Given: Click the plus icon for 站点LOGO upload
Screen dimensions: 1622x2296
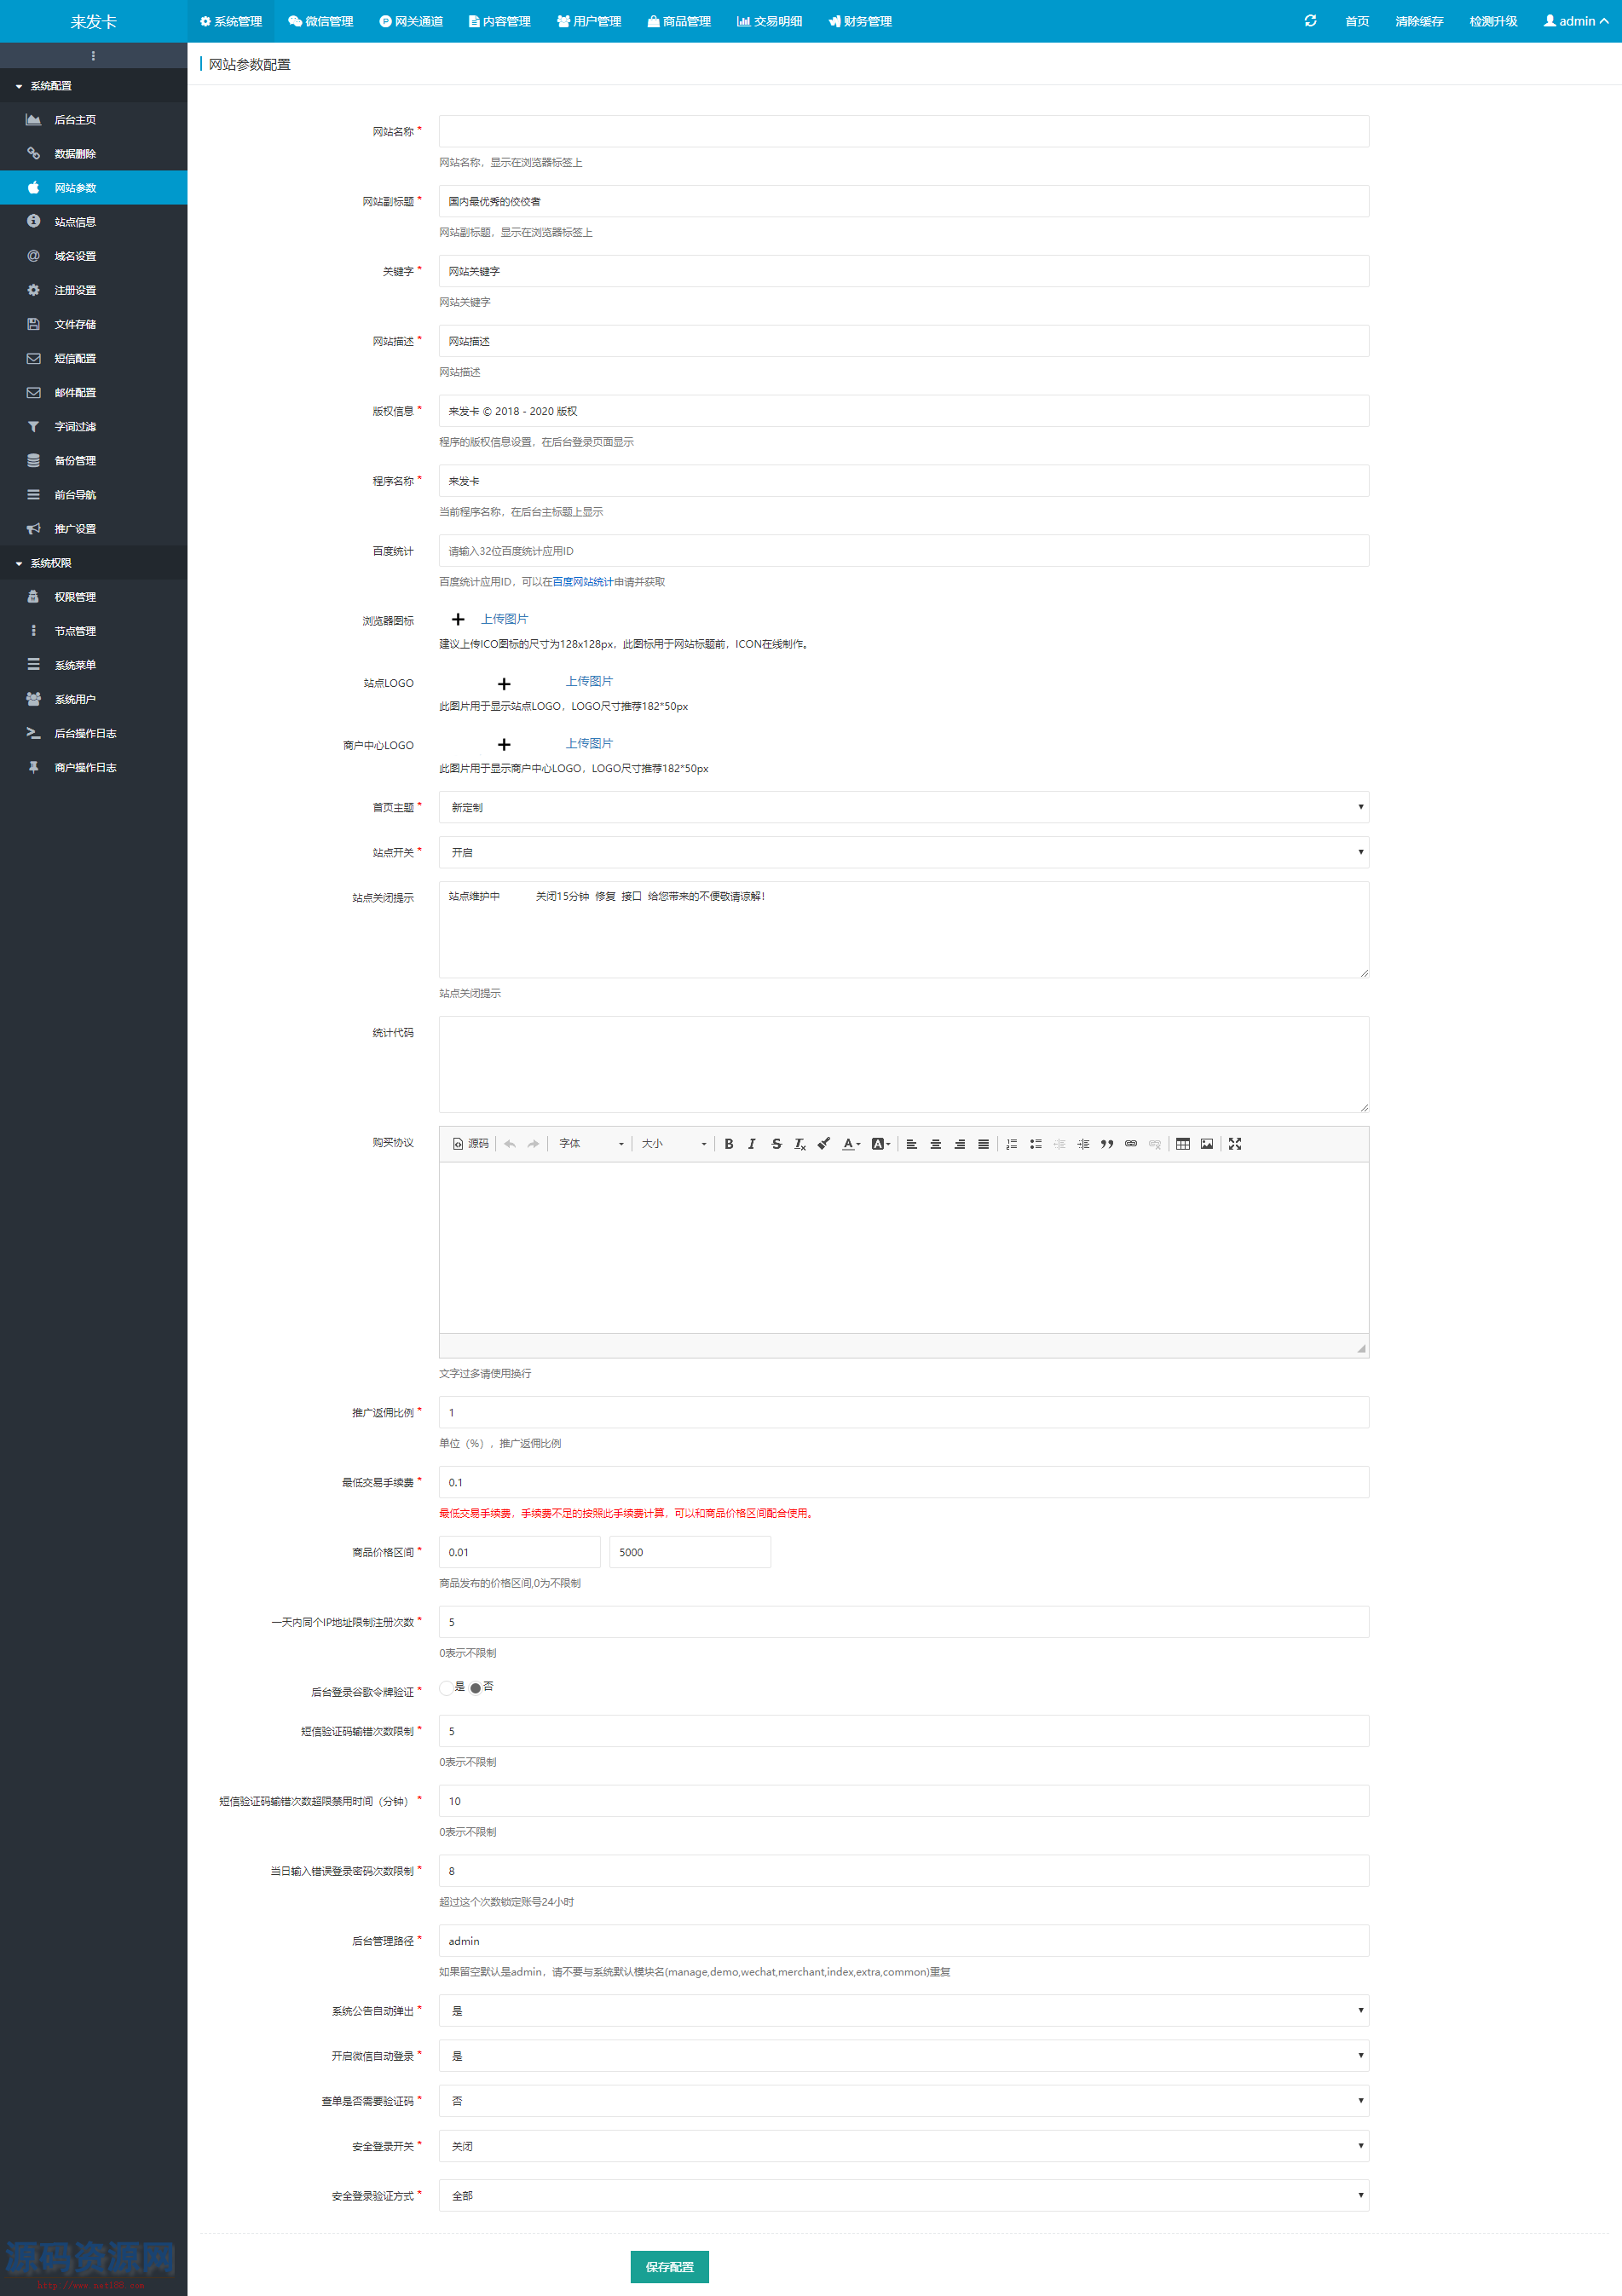Looking at the screenshot, I should click(504, 684).
